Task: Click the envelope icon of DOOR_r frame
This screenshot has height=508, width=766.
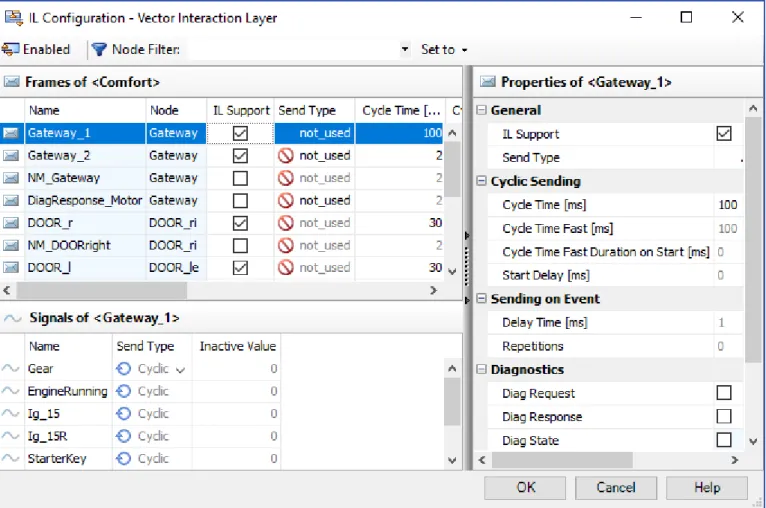Action: [11, 223]
